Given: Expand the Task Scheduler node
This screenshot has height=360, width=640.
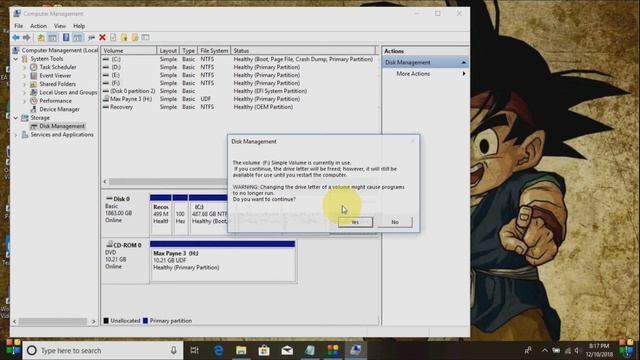Looking at the screenshot, I should coord(24,67).
